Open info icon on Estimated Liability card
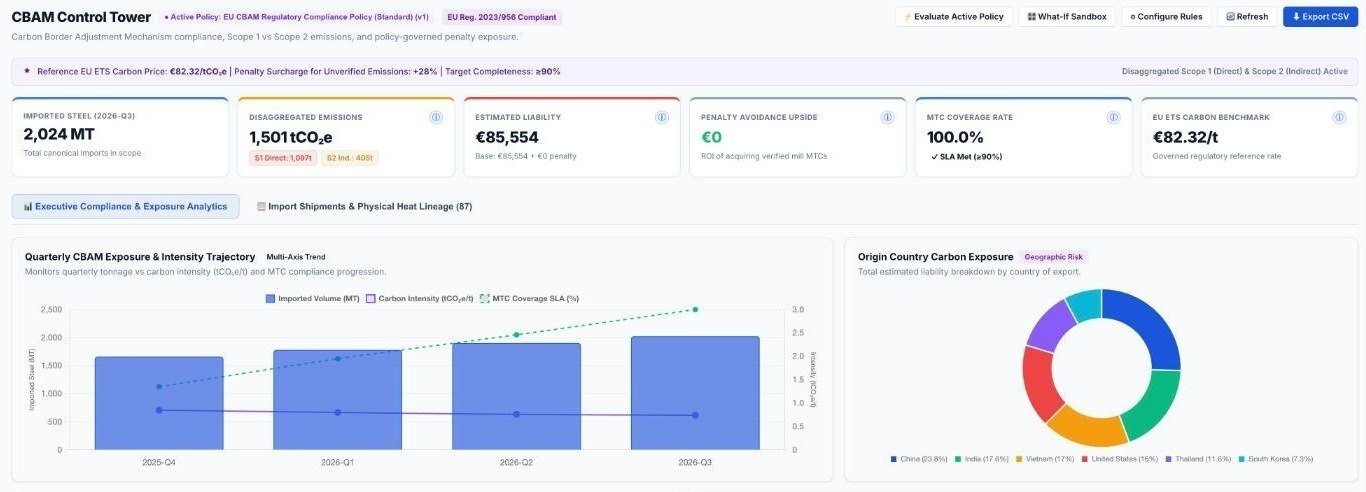 pyautogui.click(x=662, y=117)
